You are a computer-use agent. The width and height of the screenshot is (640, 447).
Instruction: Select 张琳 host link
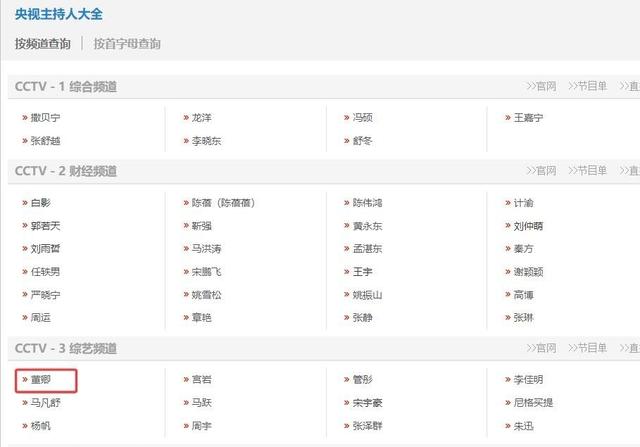click(x=523, y=318)
